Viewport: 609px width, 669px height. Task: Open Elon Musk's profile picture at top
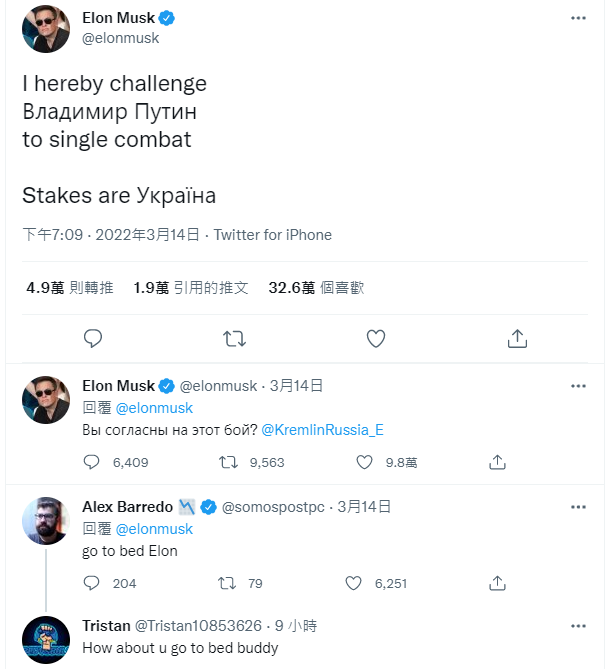[46, 29]
